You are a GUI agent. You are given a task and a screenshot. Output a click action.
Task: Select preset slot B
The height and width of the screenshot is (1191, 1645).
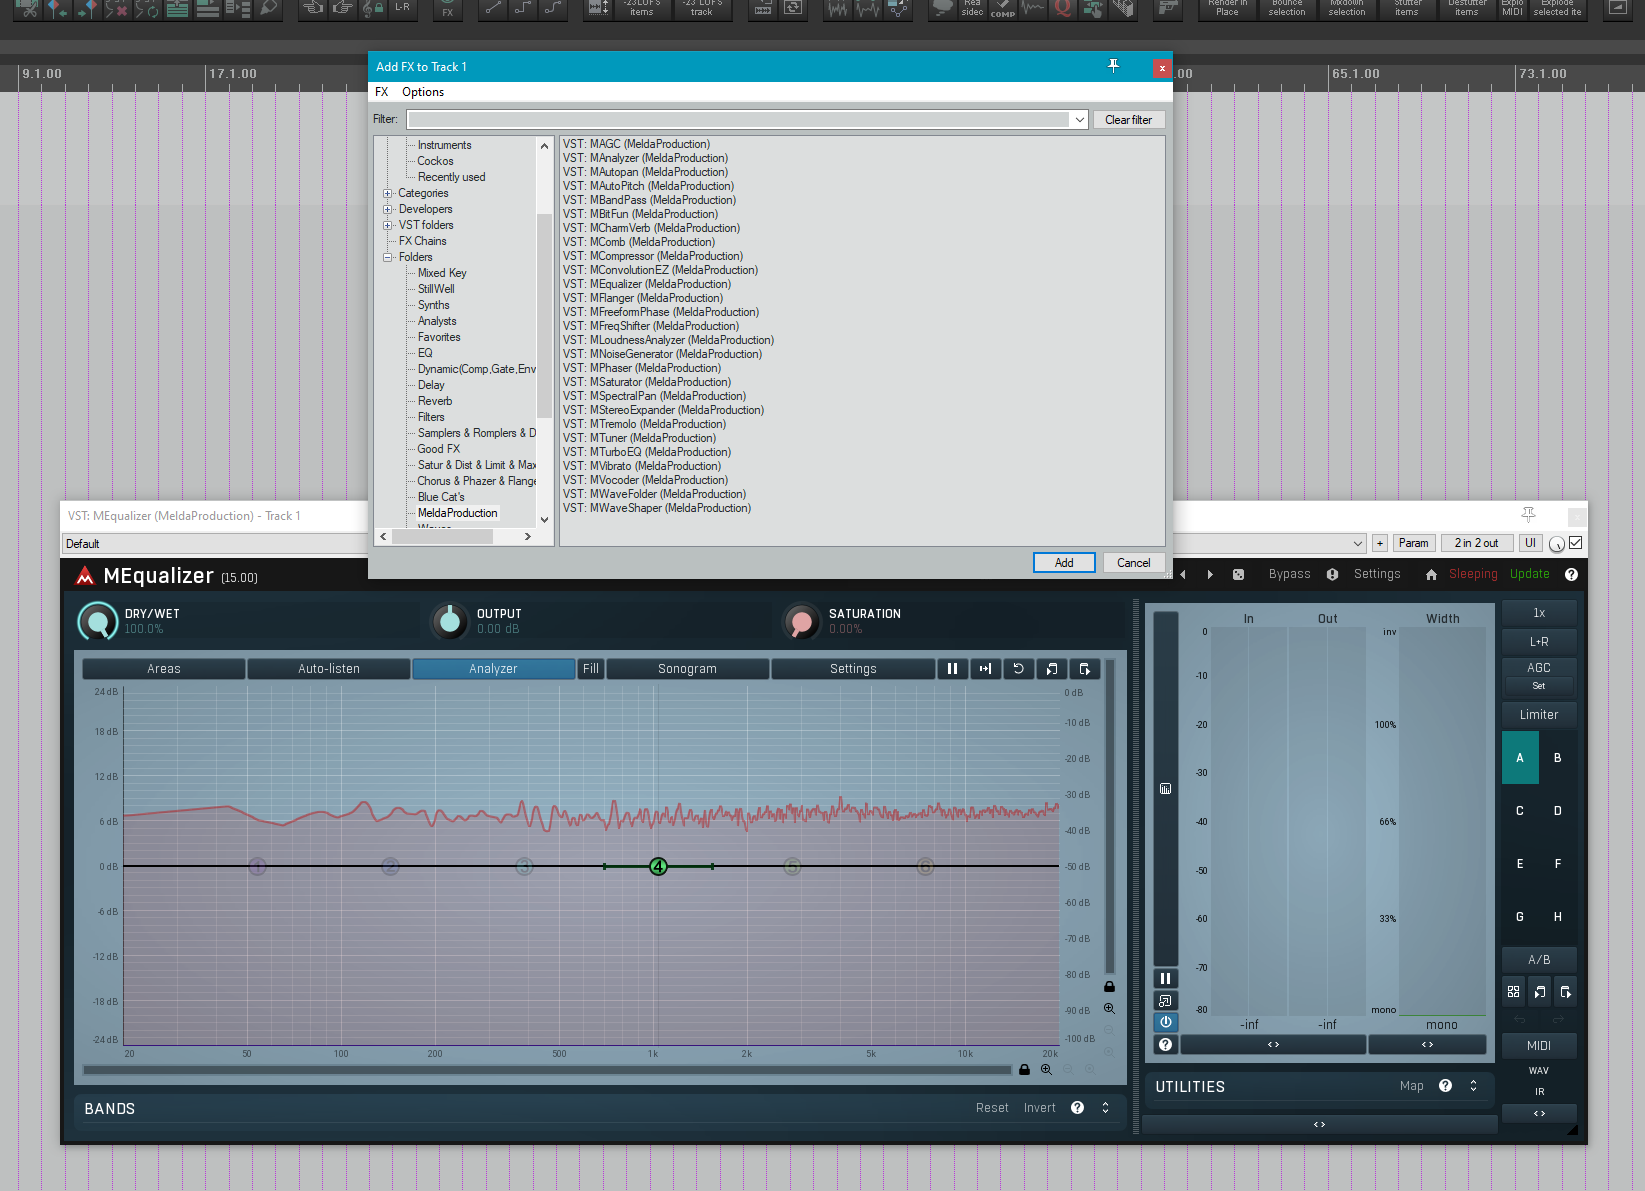pos(1557,758)
